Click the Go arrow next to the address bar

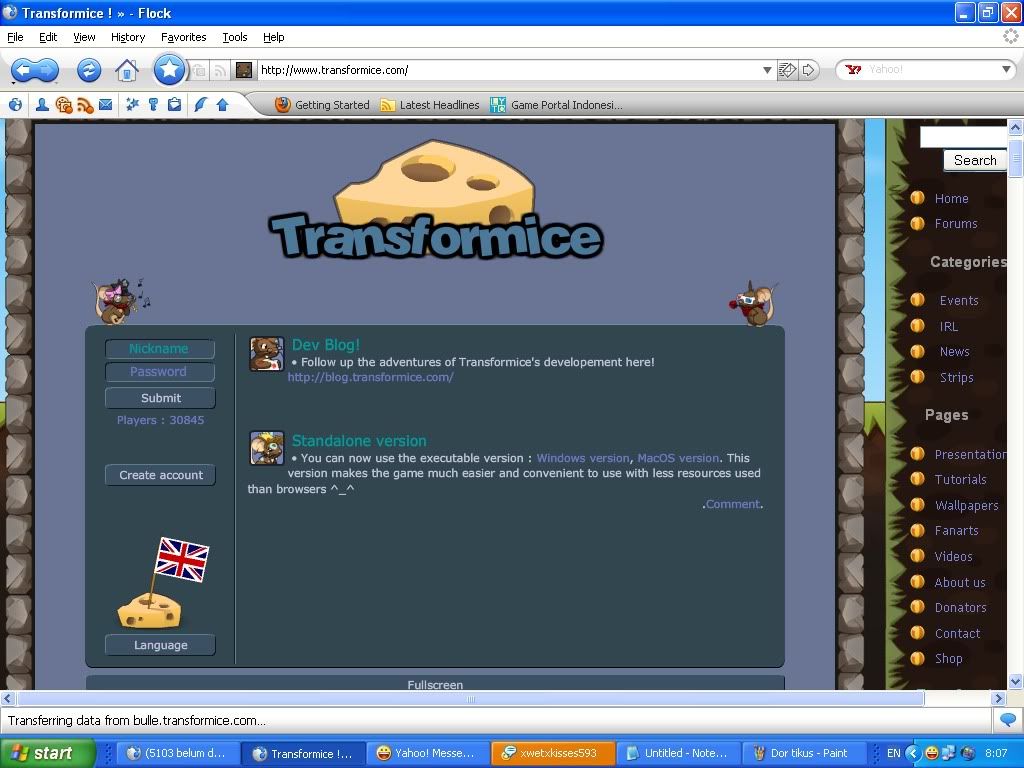(808, 70)
